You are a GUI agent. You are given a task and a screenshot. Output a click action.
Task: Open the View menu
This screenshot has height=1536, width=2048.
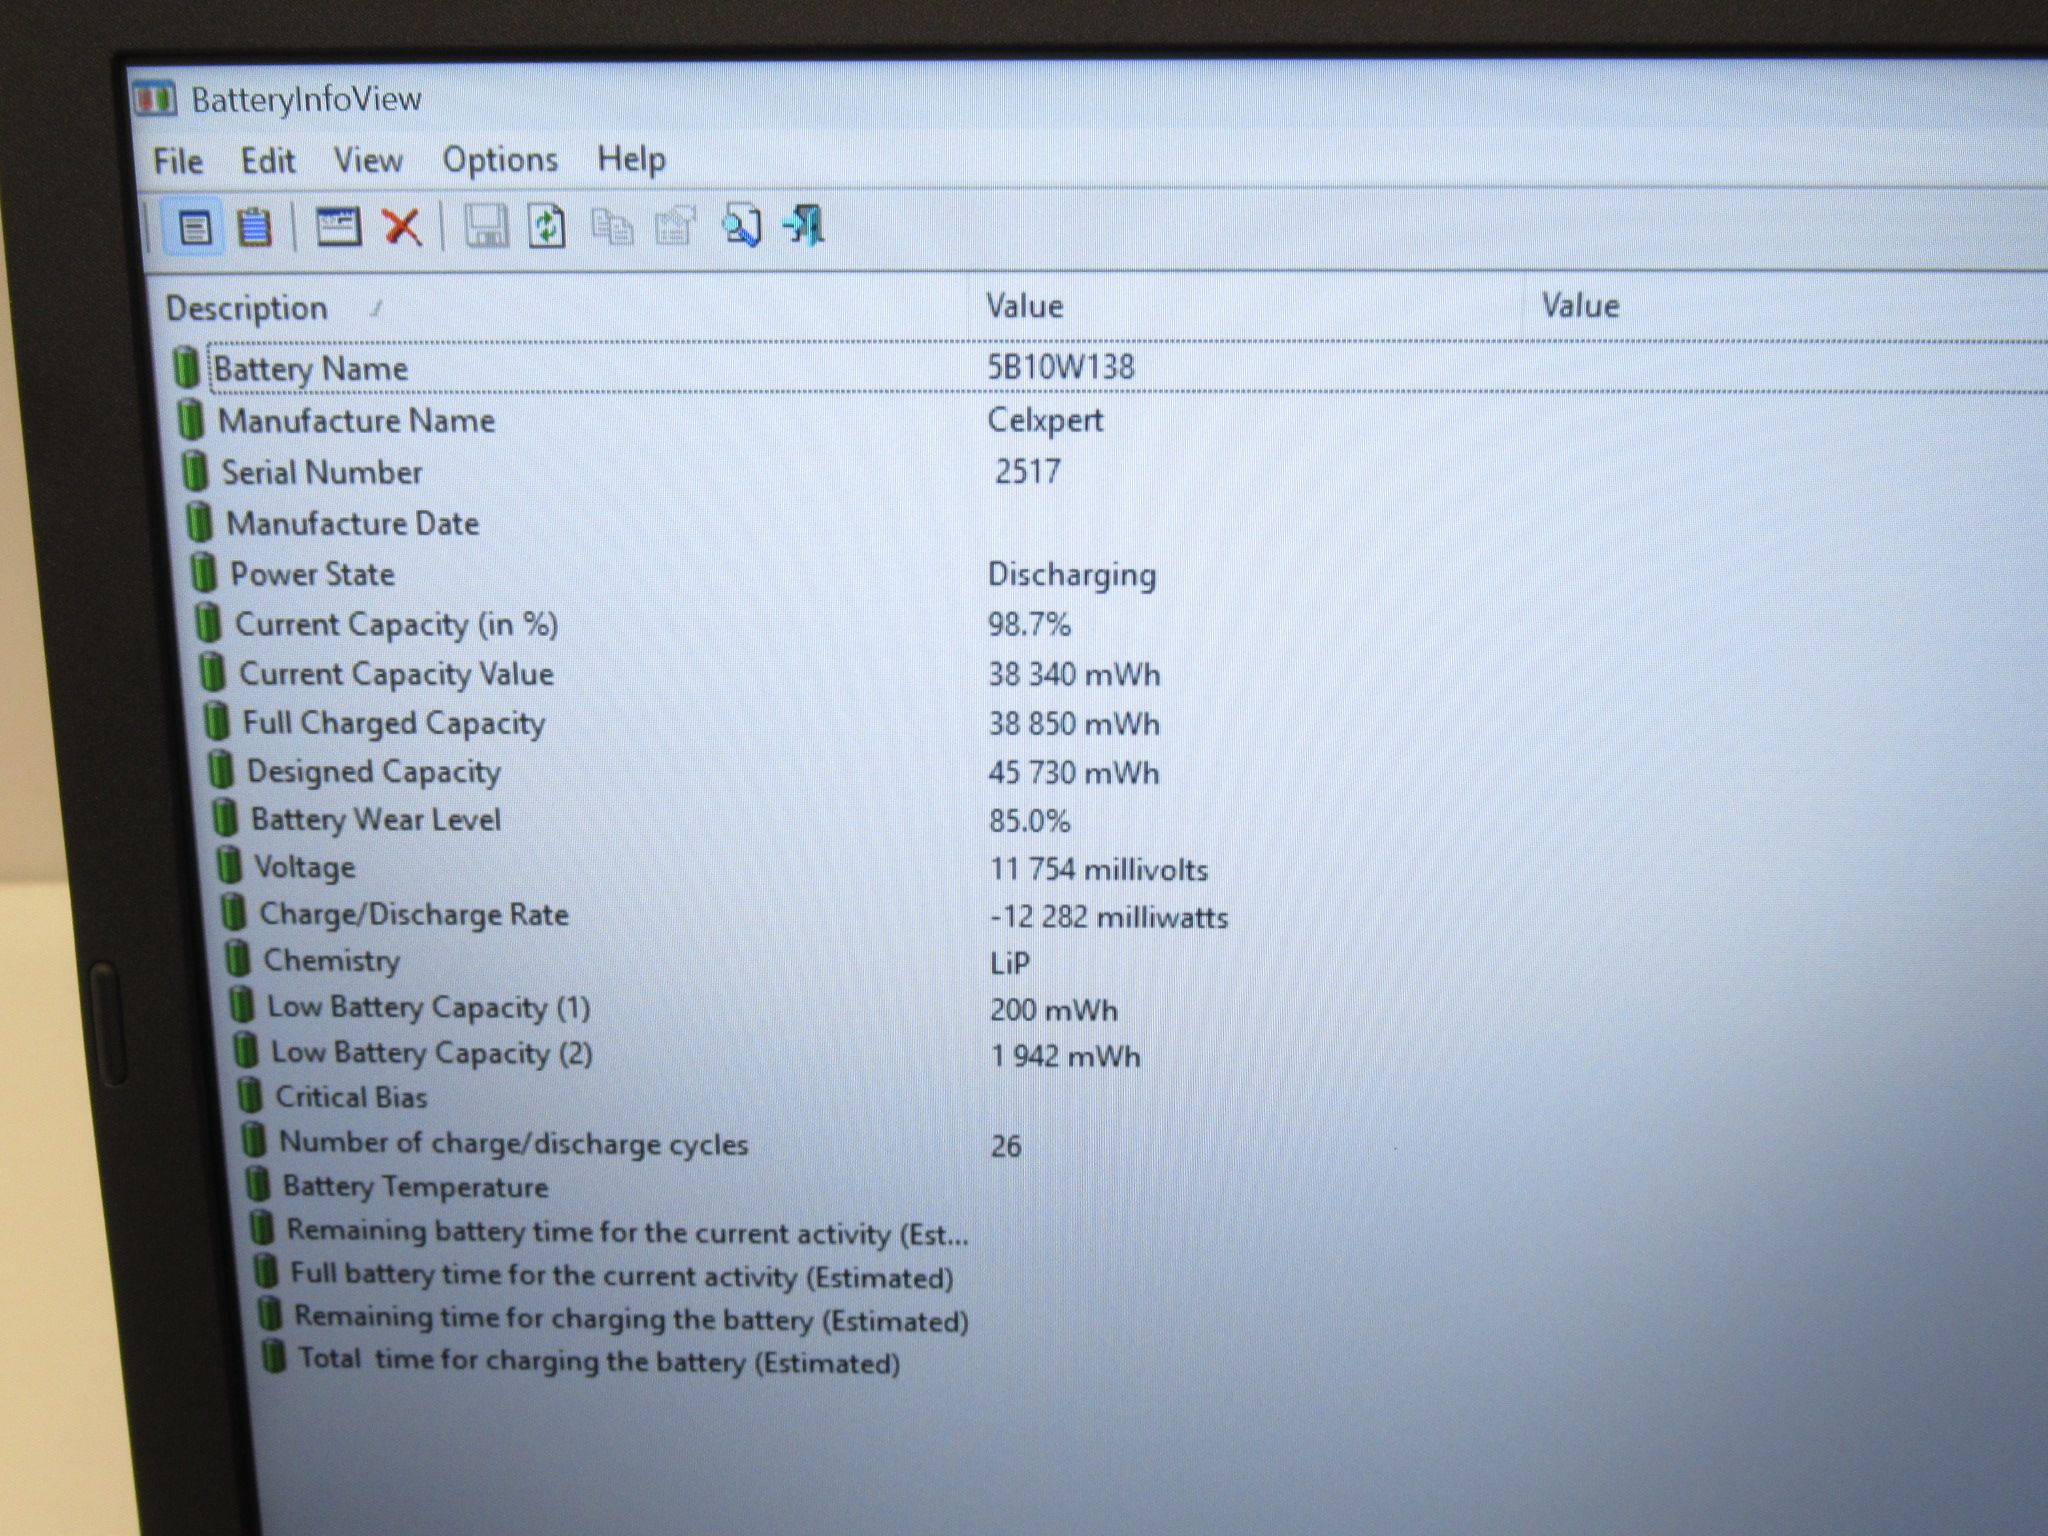click(368, 161)
